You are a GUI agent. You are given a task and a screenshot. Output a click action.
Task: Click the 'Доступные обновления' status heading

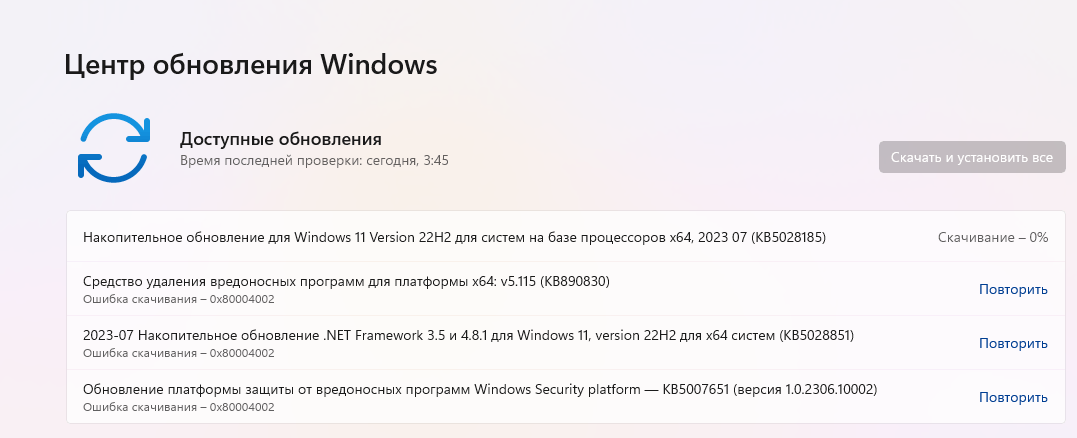(280, 139)
